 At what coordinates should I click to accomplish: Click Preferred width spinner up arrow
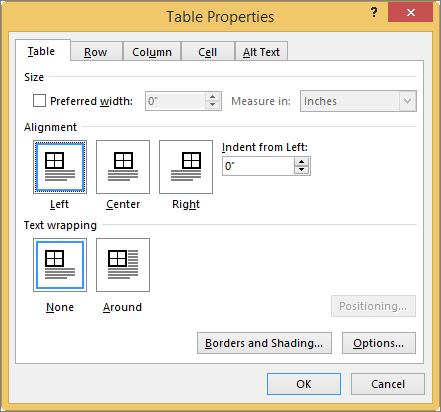(213, 97)
